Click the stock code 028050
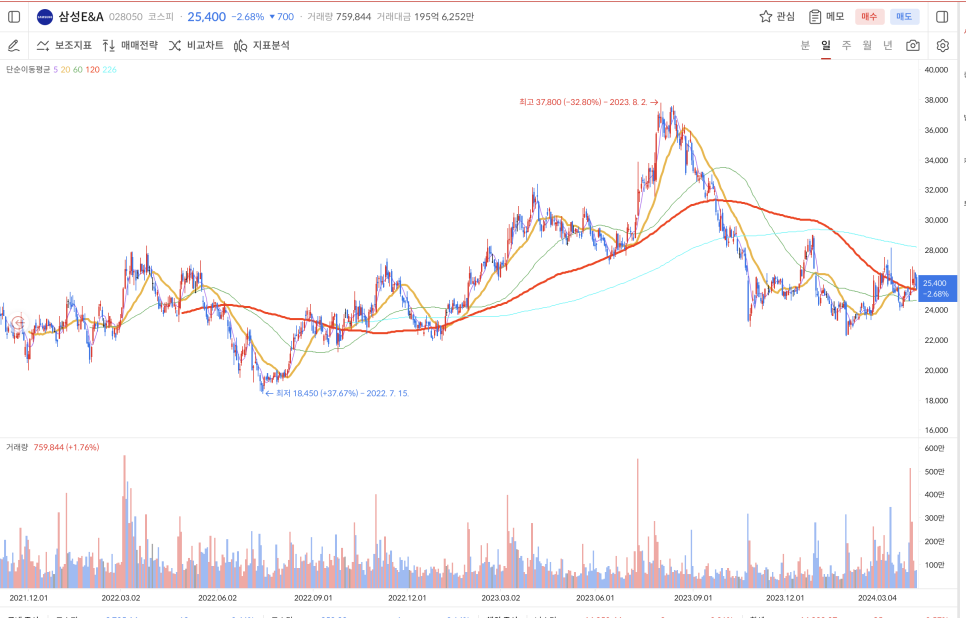966x618 pixels. [126, 17]
